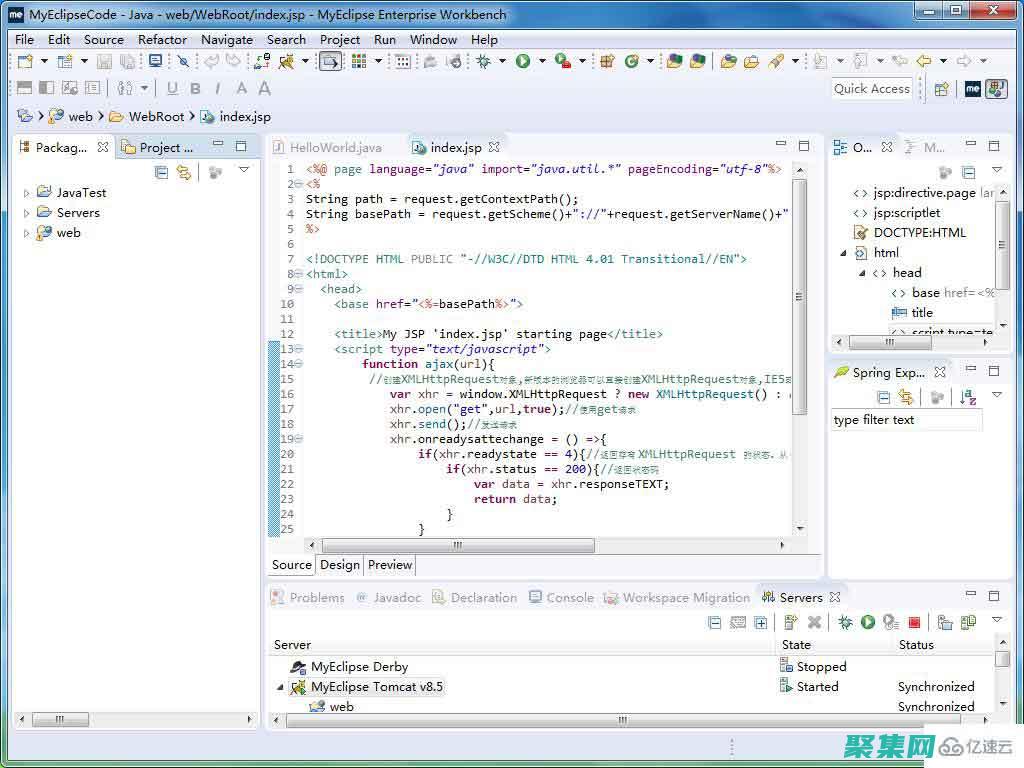Expand the JavaTest project in Package Explorer
Image resolution: width=1024 pixels, height=768 pixels.
click(25, 192)
